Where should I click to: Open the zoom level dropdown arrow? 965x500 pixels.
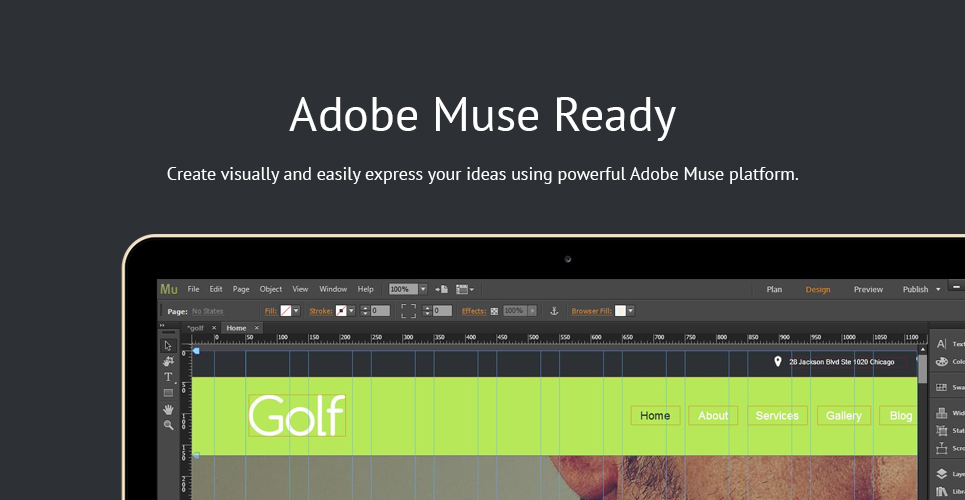[x=423, y=289]
